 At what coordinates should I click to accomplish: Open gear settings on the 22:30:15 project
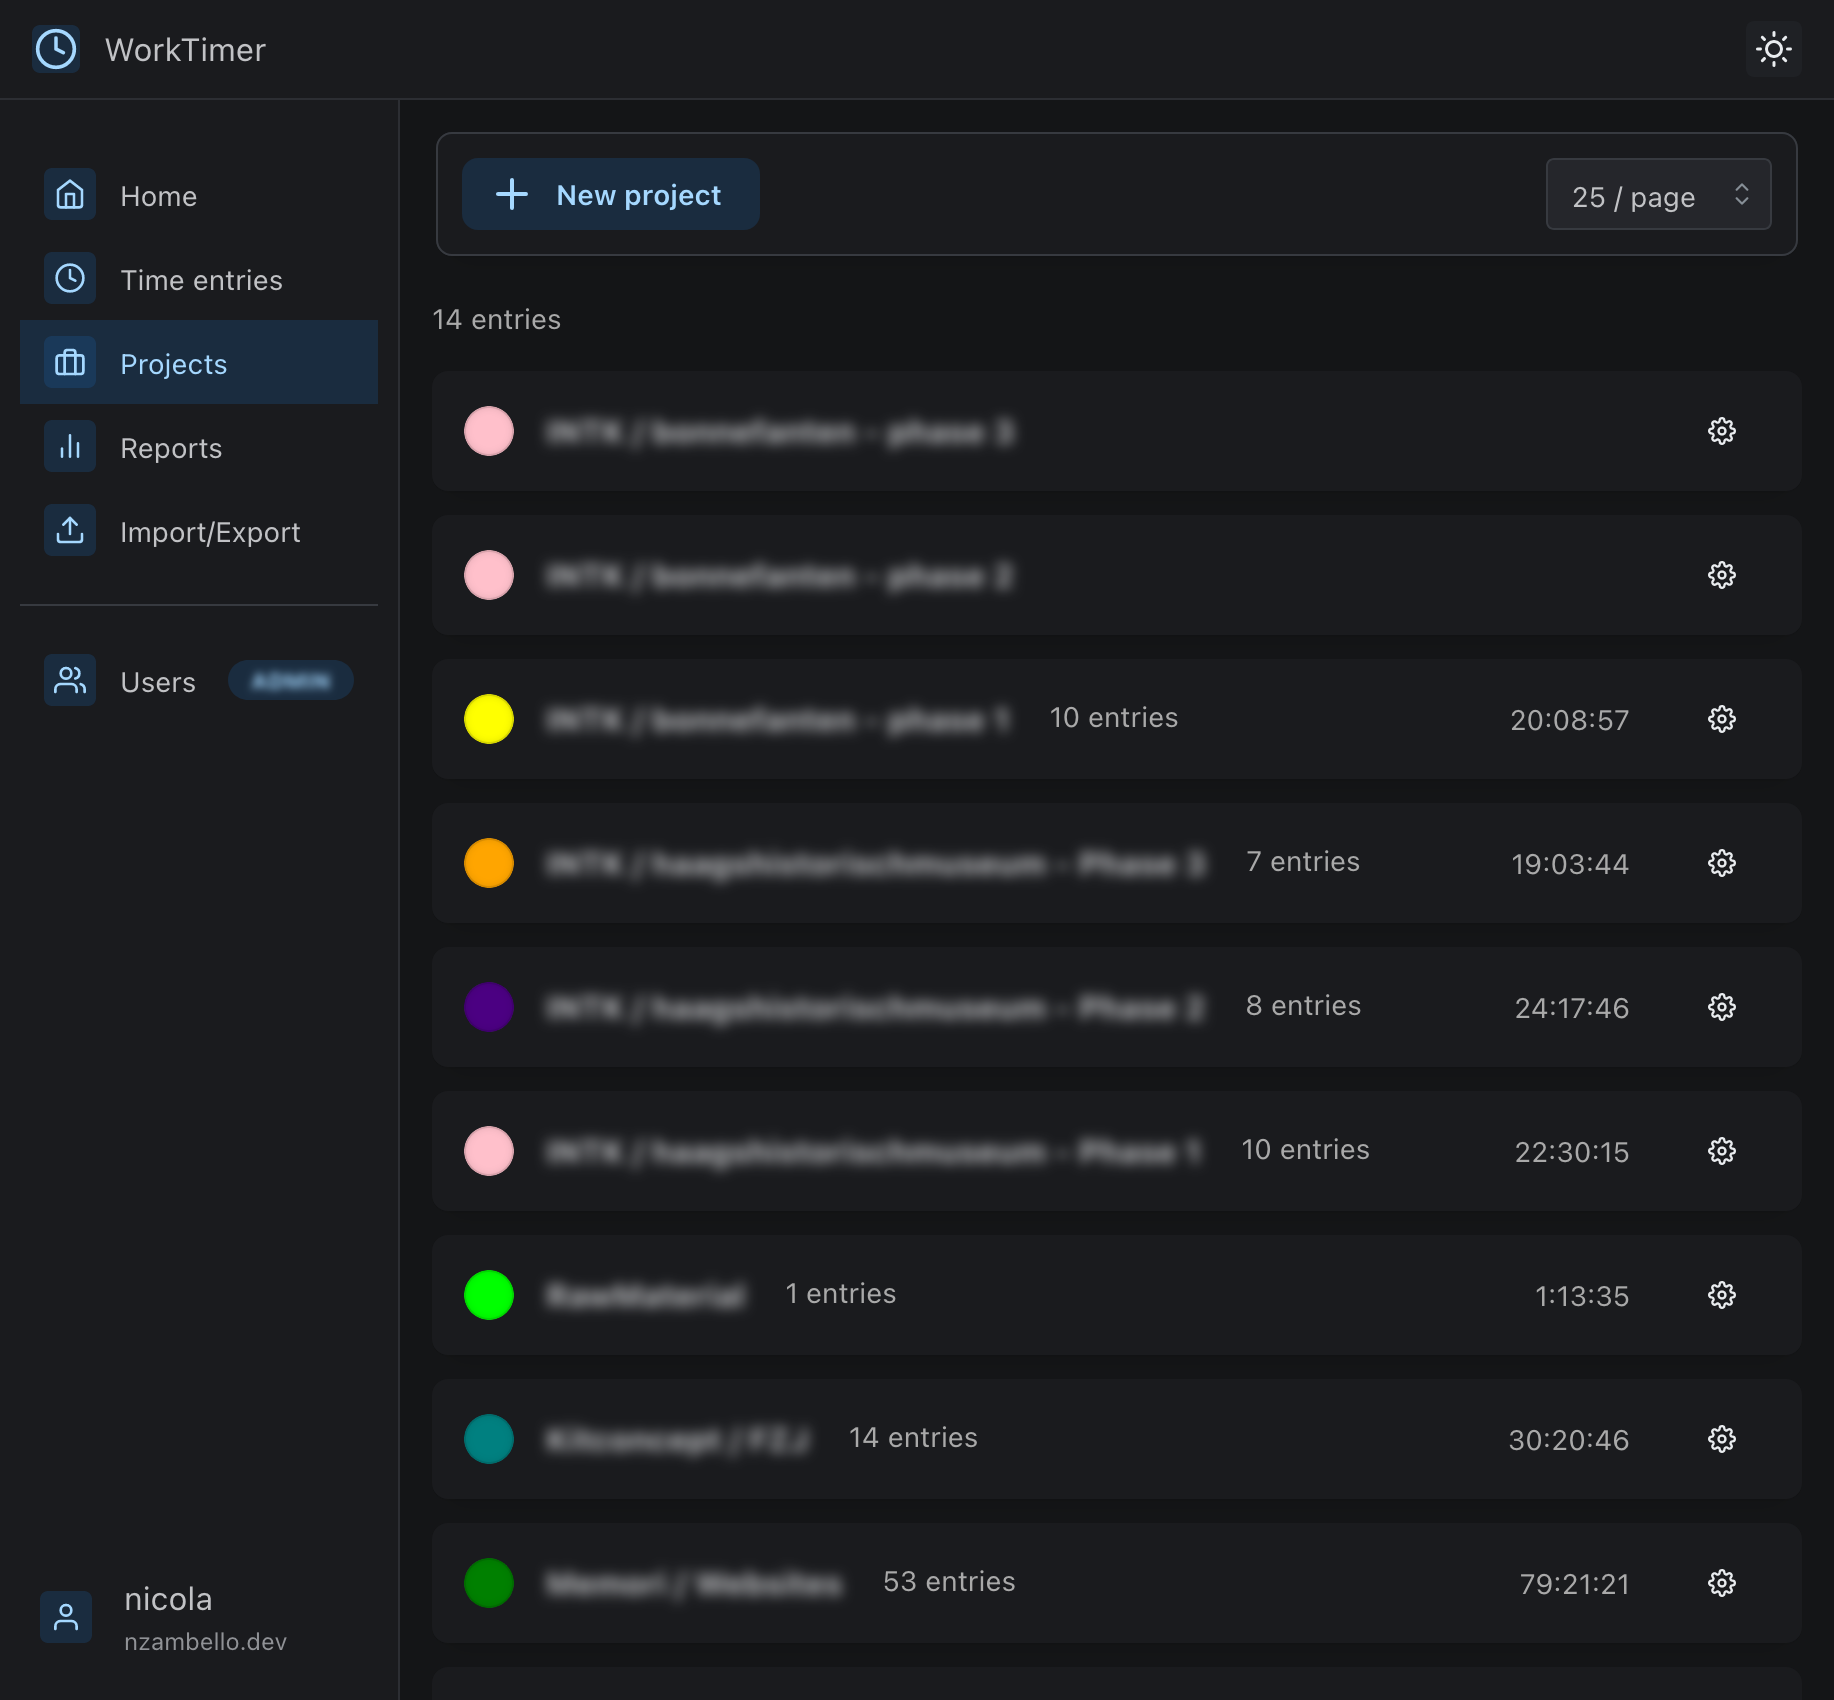pyautogui.click(x=1721, y=1151)
